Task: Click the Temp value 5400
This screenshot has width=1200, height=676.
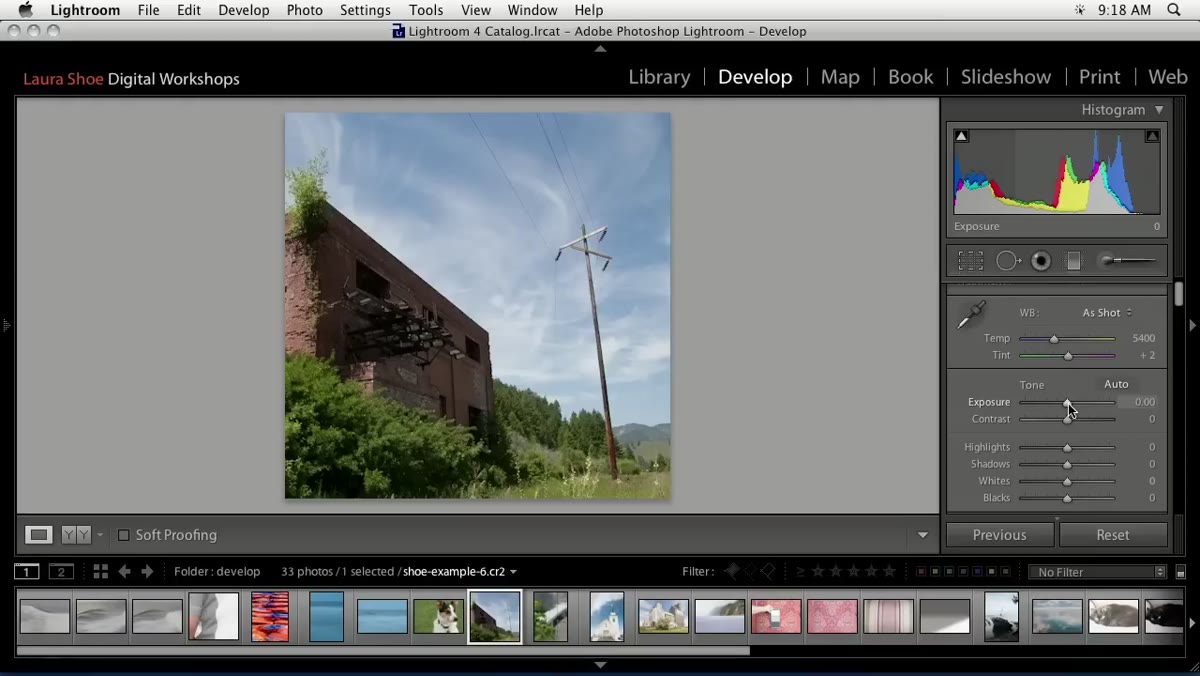Action: [x=1143, y=339]
